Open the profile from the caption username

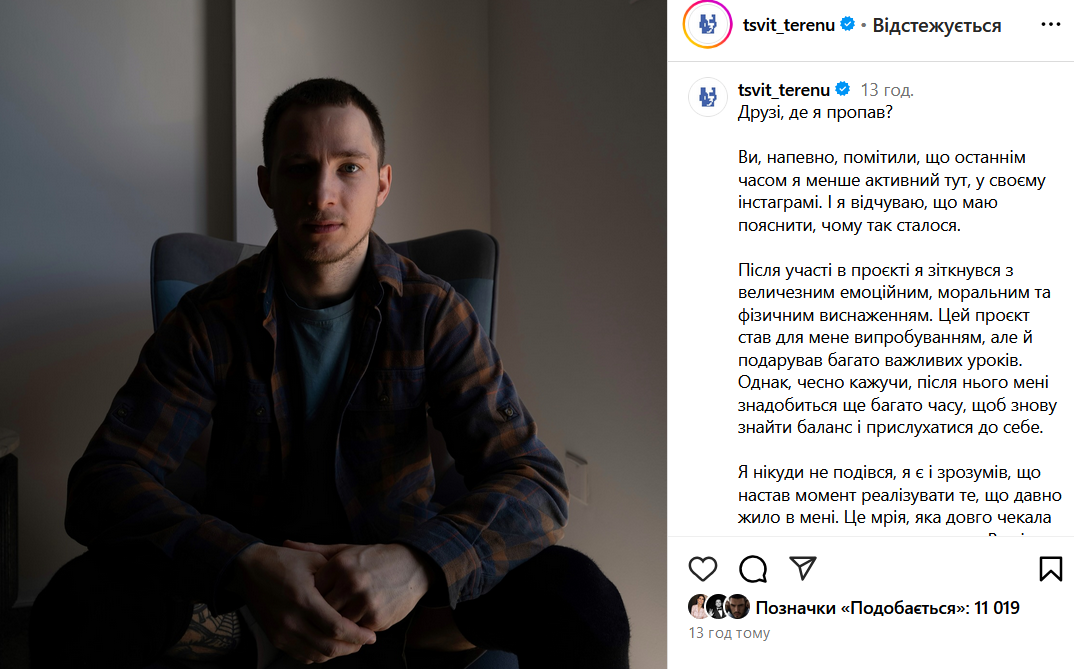[x=784, y=90]
